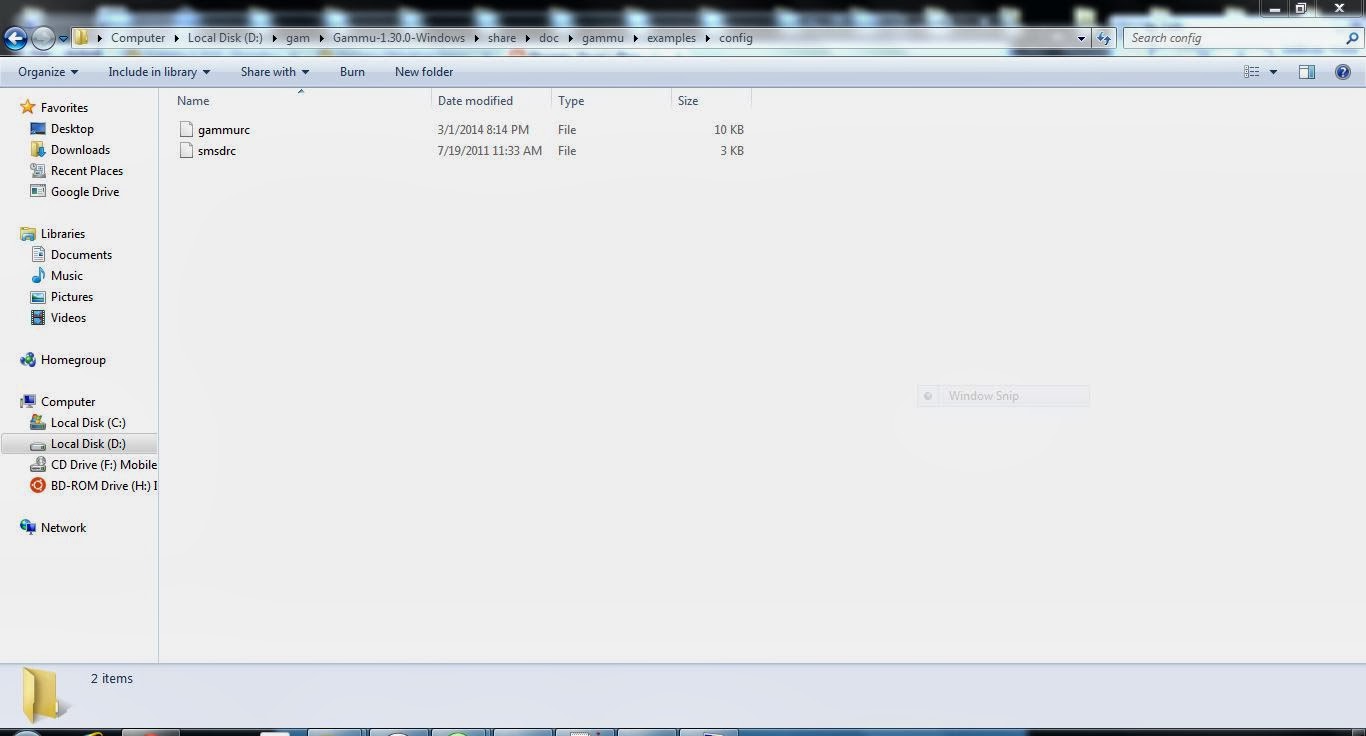Select Local Disk (D:) in sidebar
This screenshot has height=736, width=1366.
(88, 444)
